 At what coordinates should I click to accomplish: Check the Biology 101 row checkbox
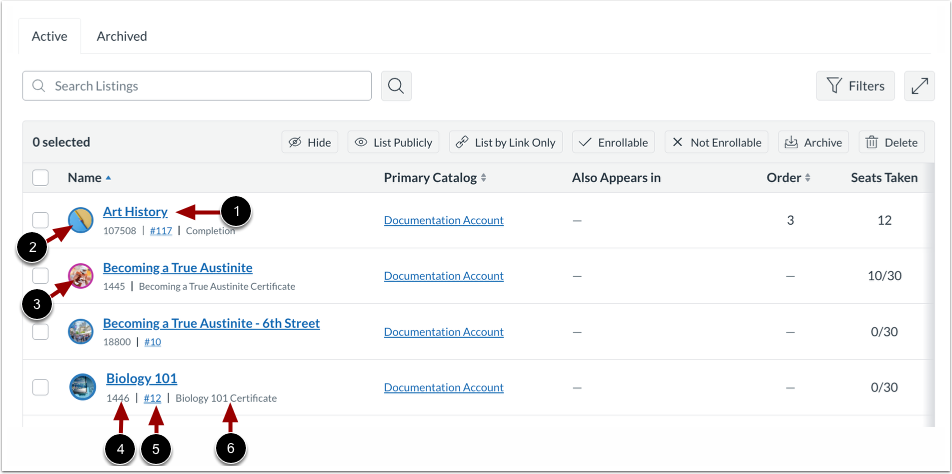pos(40,387)
